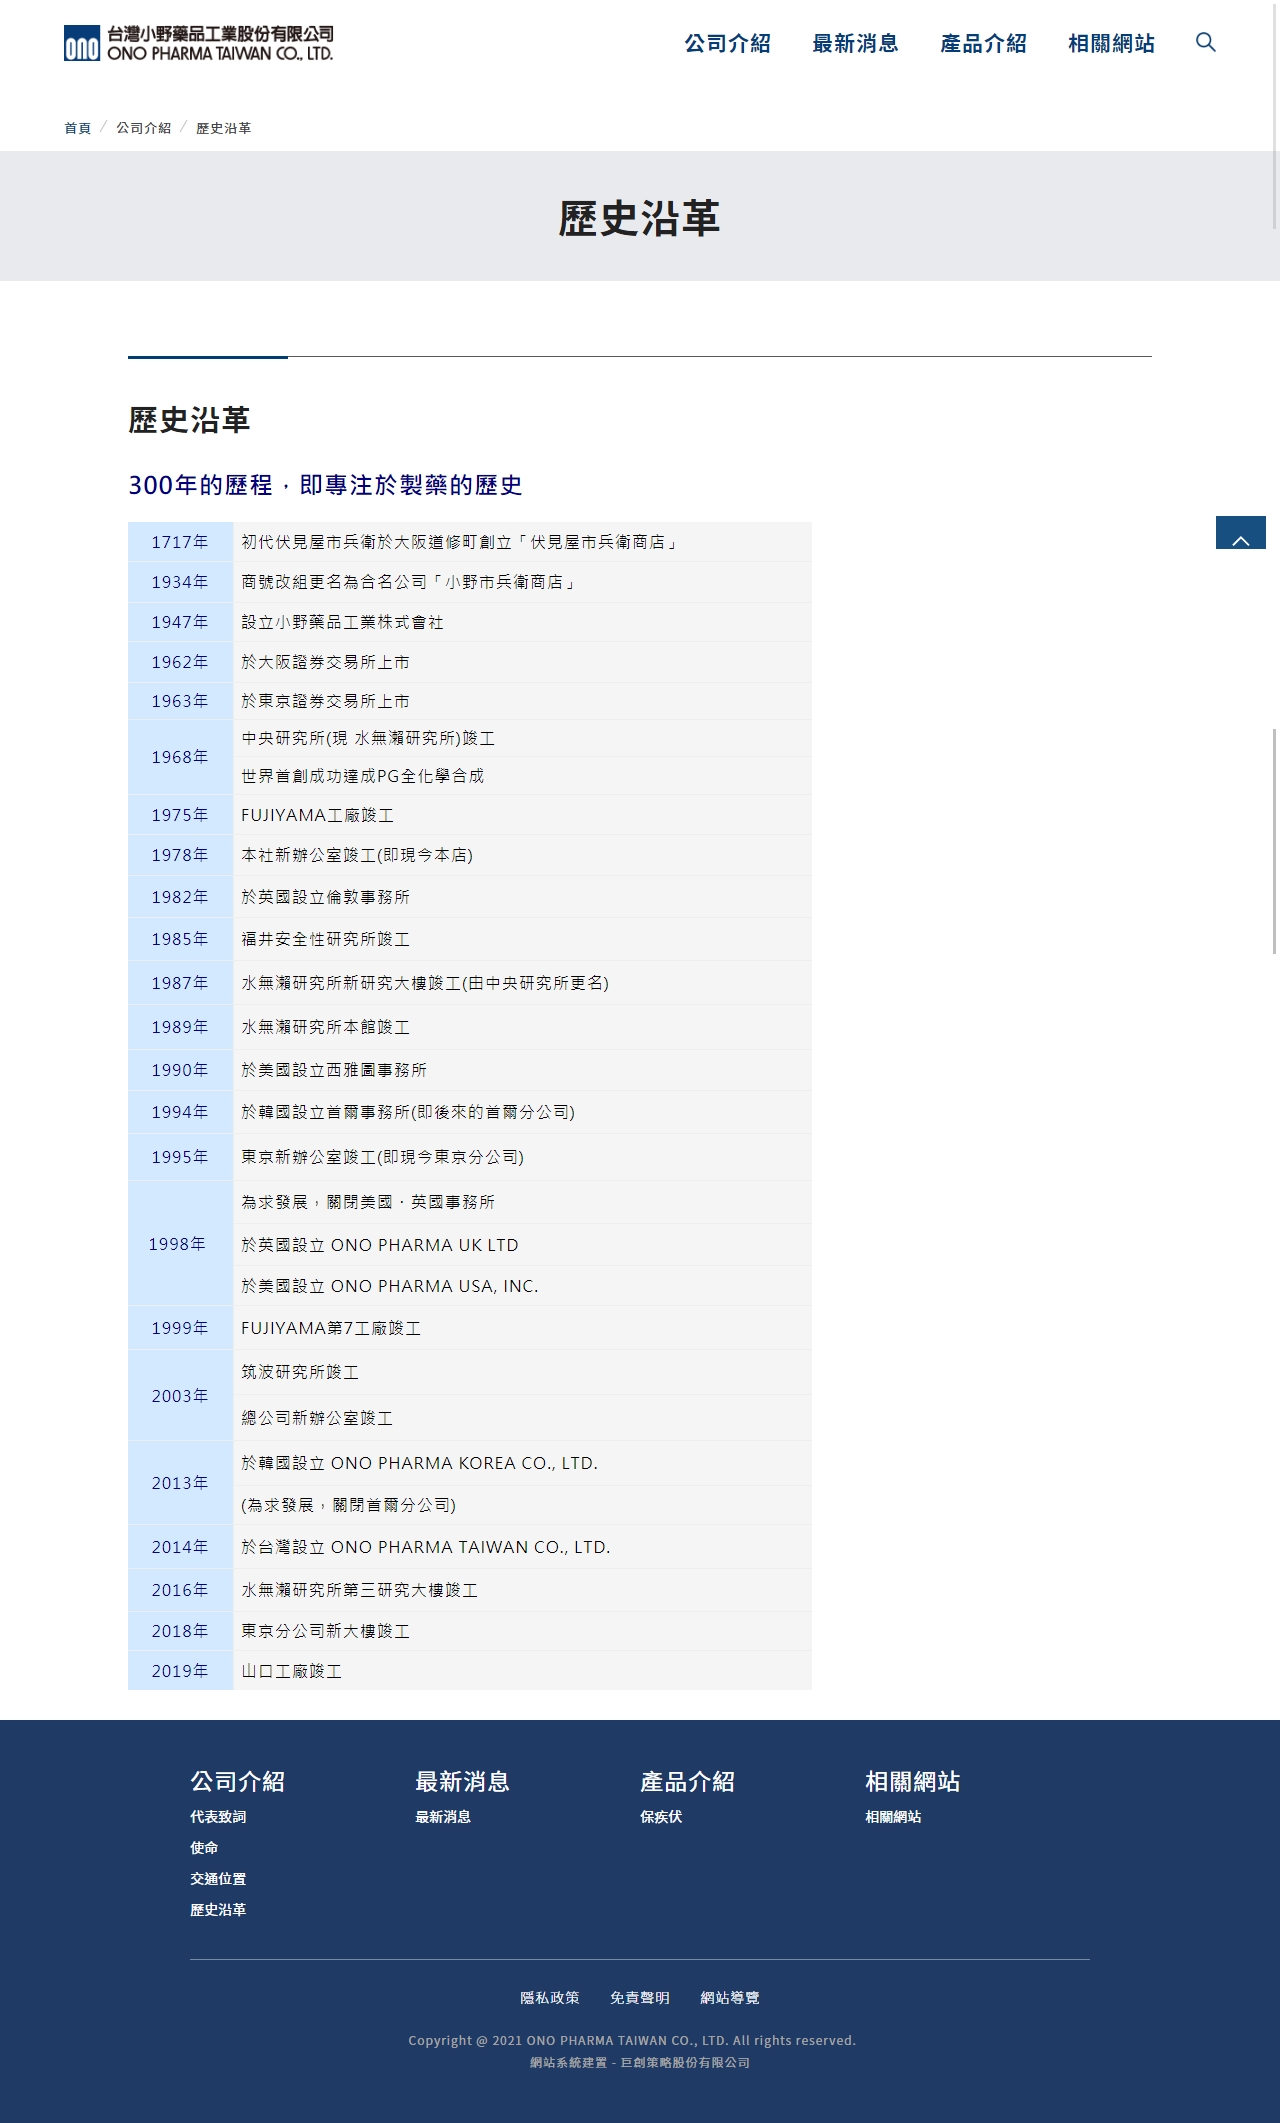Open 網站導覽 sitemap link
1280x2123 pixels.
pyautogui.click(x=730, y=1998)
